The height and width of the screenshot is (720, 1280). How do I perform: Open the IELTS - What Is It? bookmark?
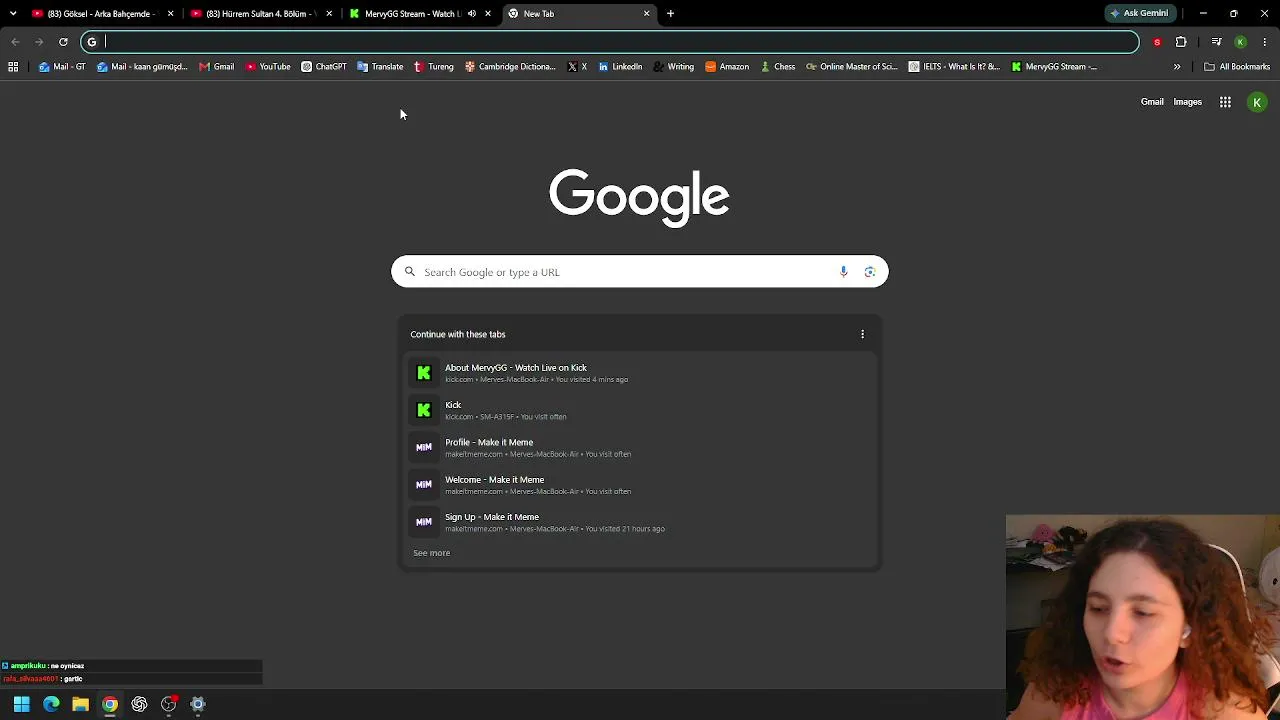[954, 67]
